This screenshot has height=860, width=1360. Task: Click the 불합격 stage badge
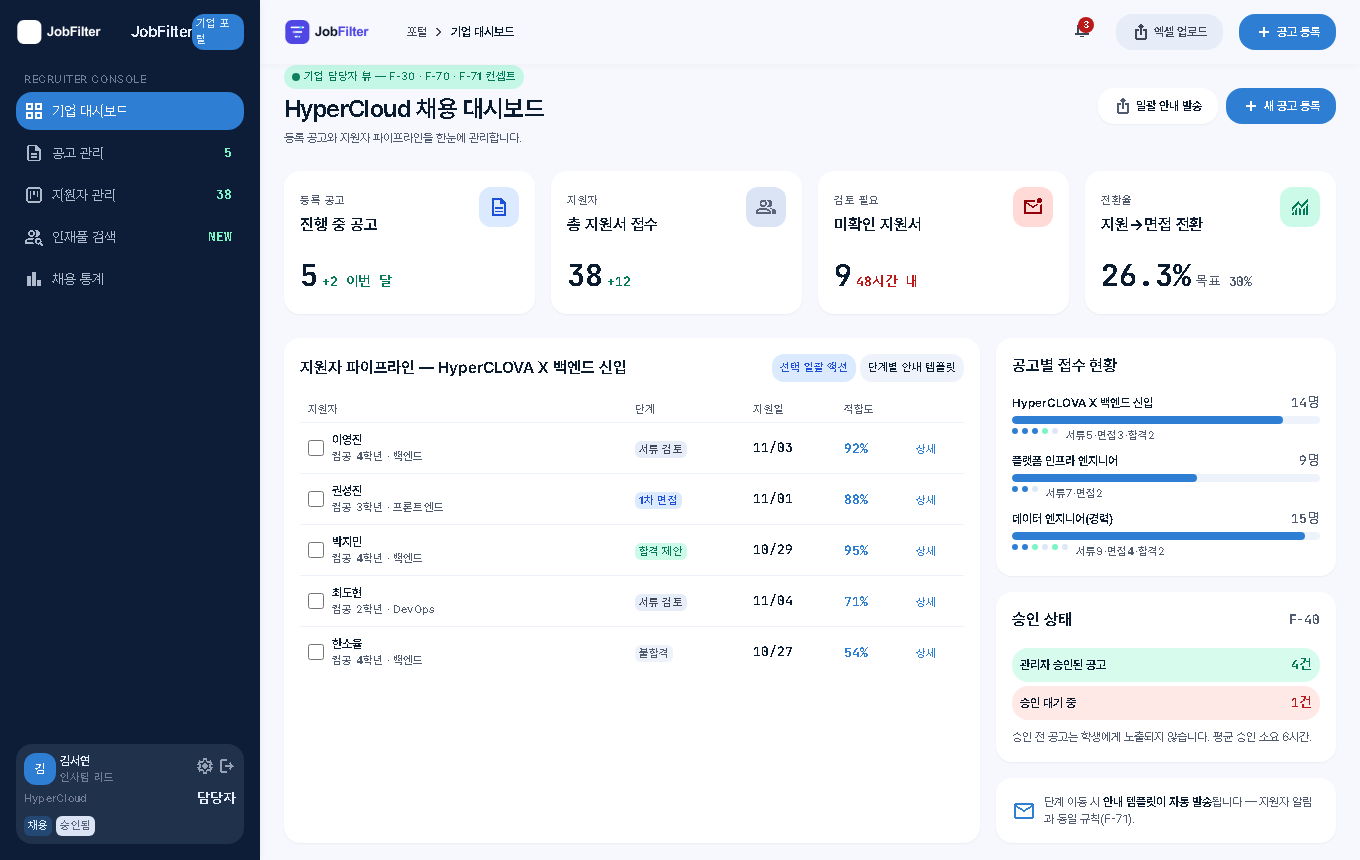pos(654,653)
